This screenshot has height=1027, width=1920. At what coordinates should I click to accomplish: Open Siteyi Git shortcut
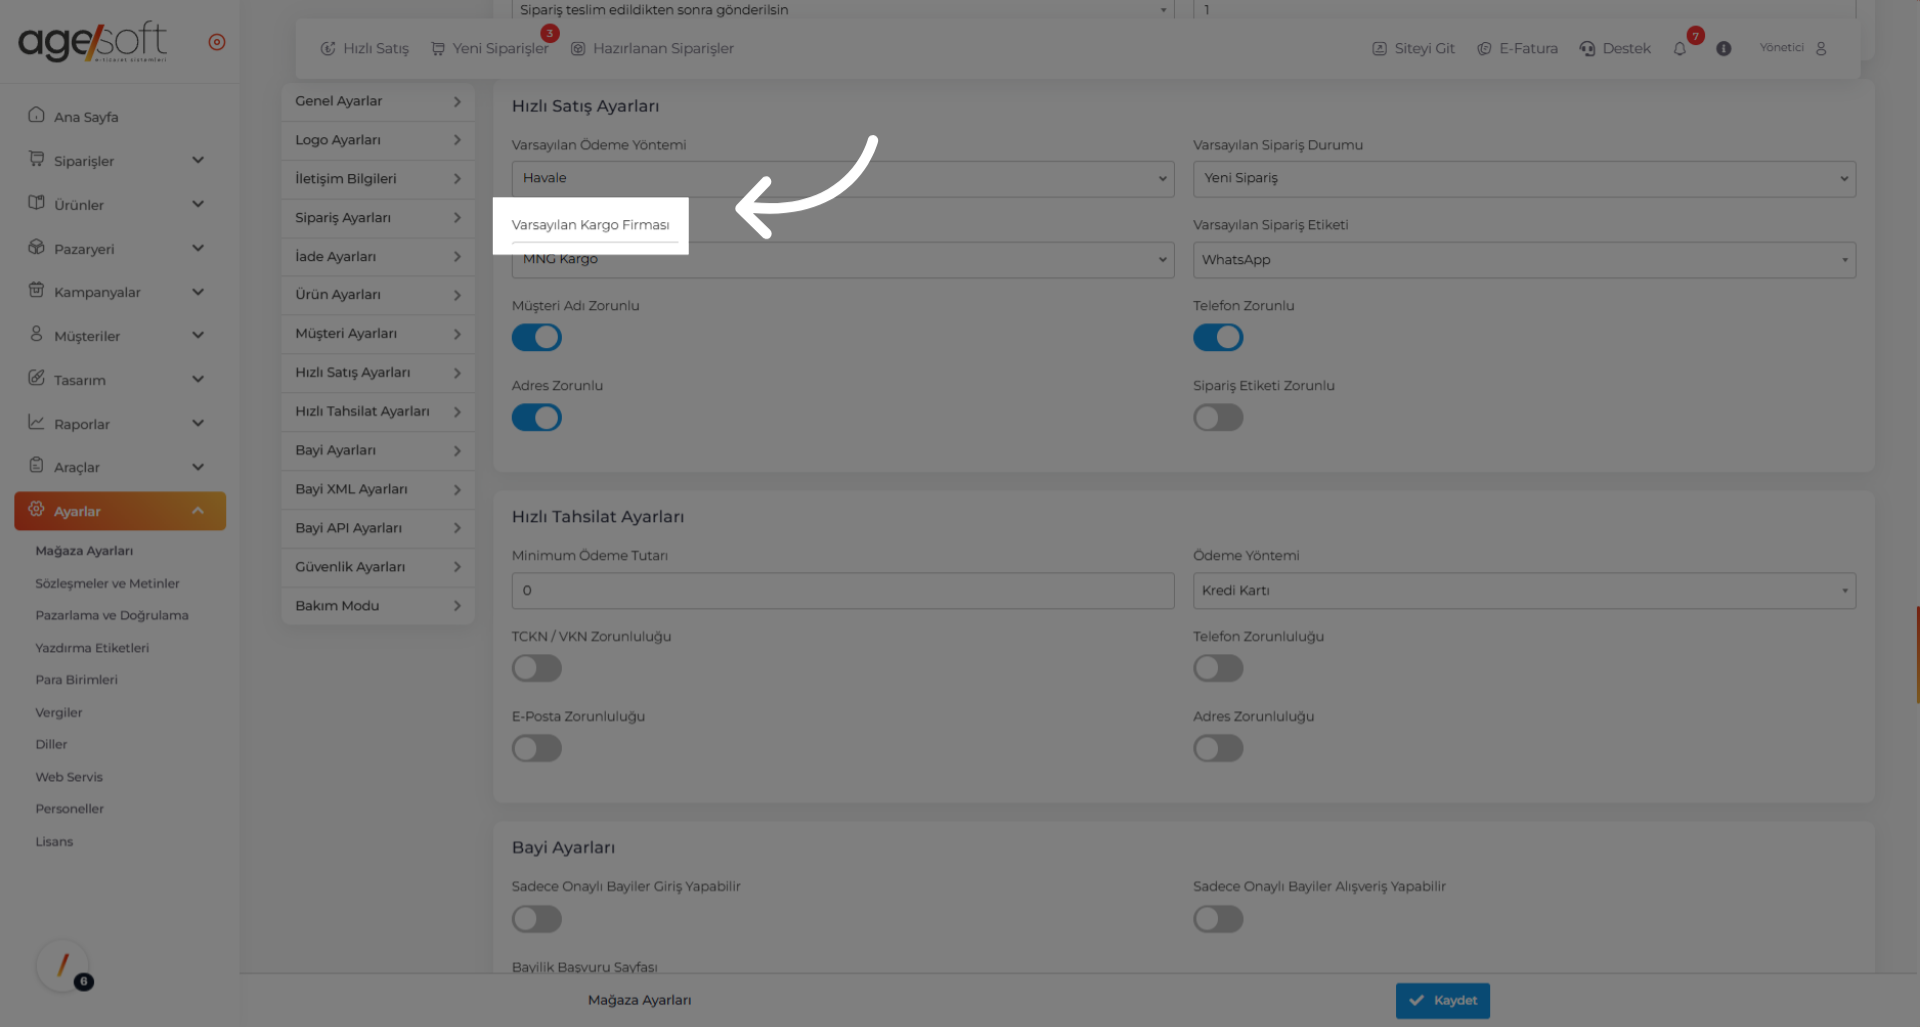[x=1413, y=49]
